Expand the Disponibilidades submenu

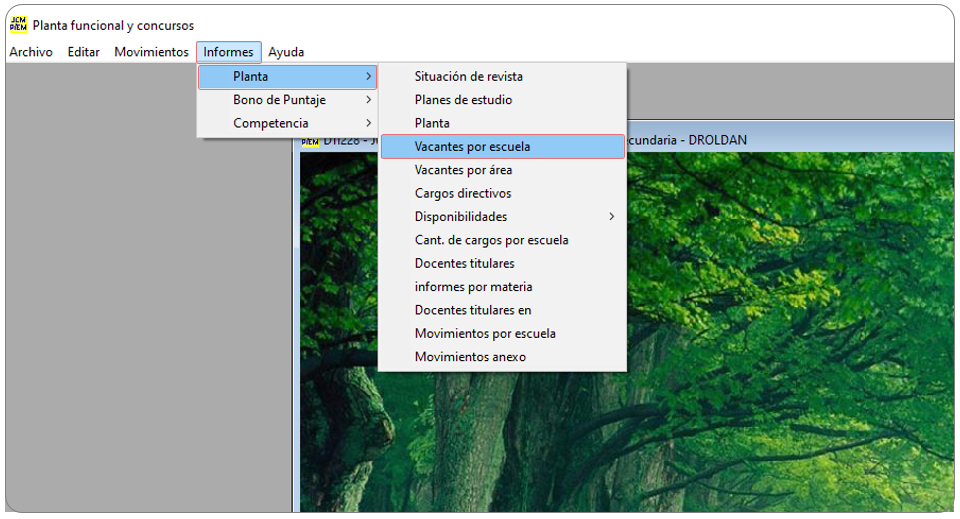coord(503,217)
